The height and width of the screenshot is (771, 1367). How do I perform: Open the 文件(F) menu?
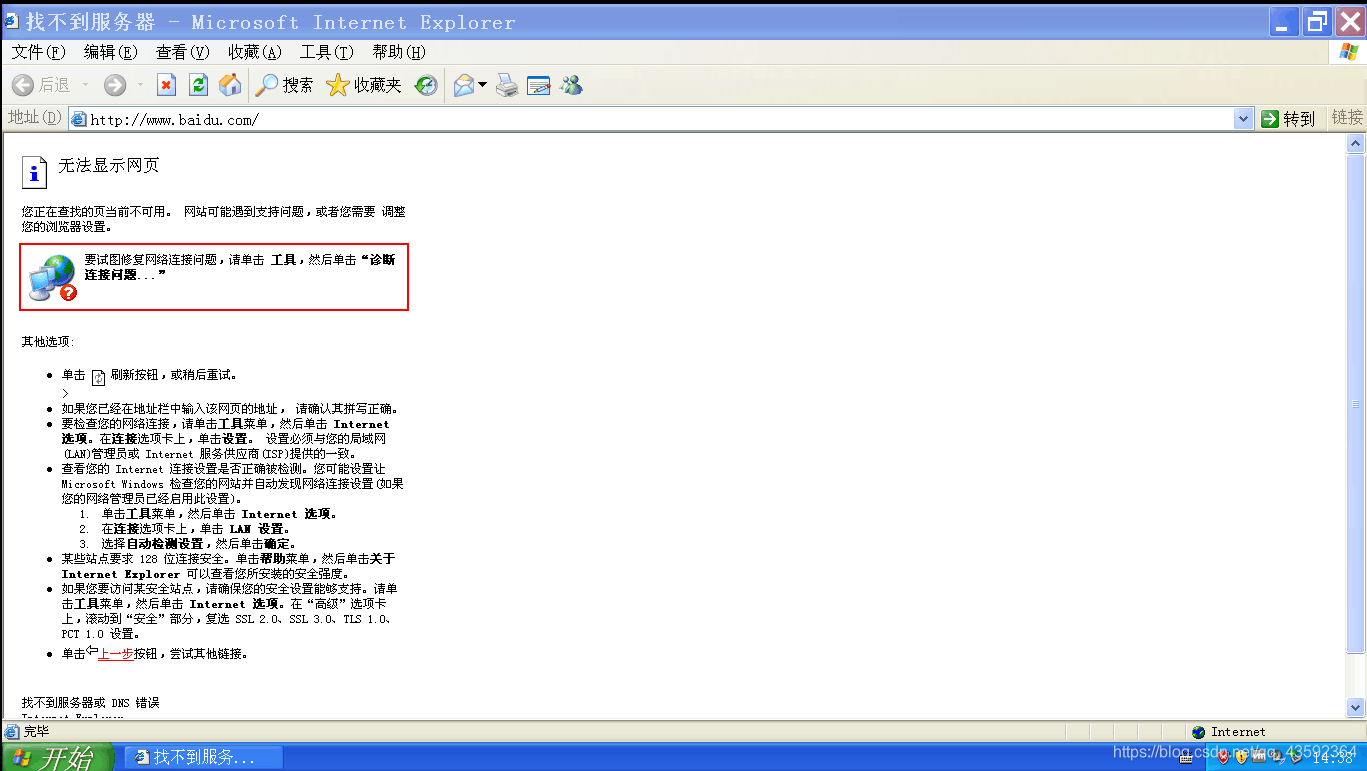click(x=39, y=52)
